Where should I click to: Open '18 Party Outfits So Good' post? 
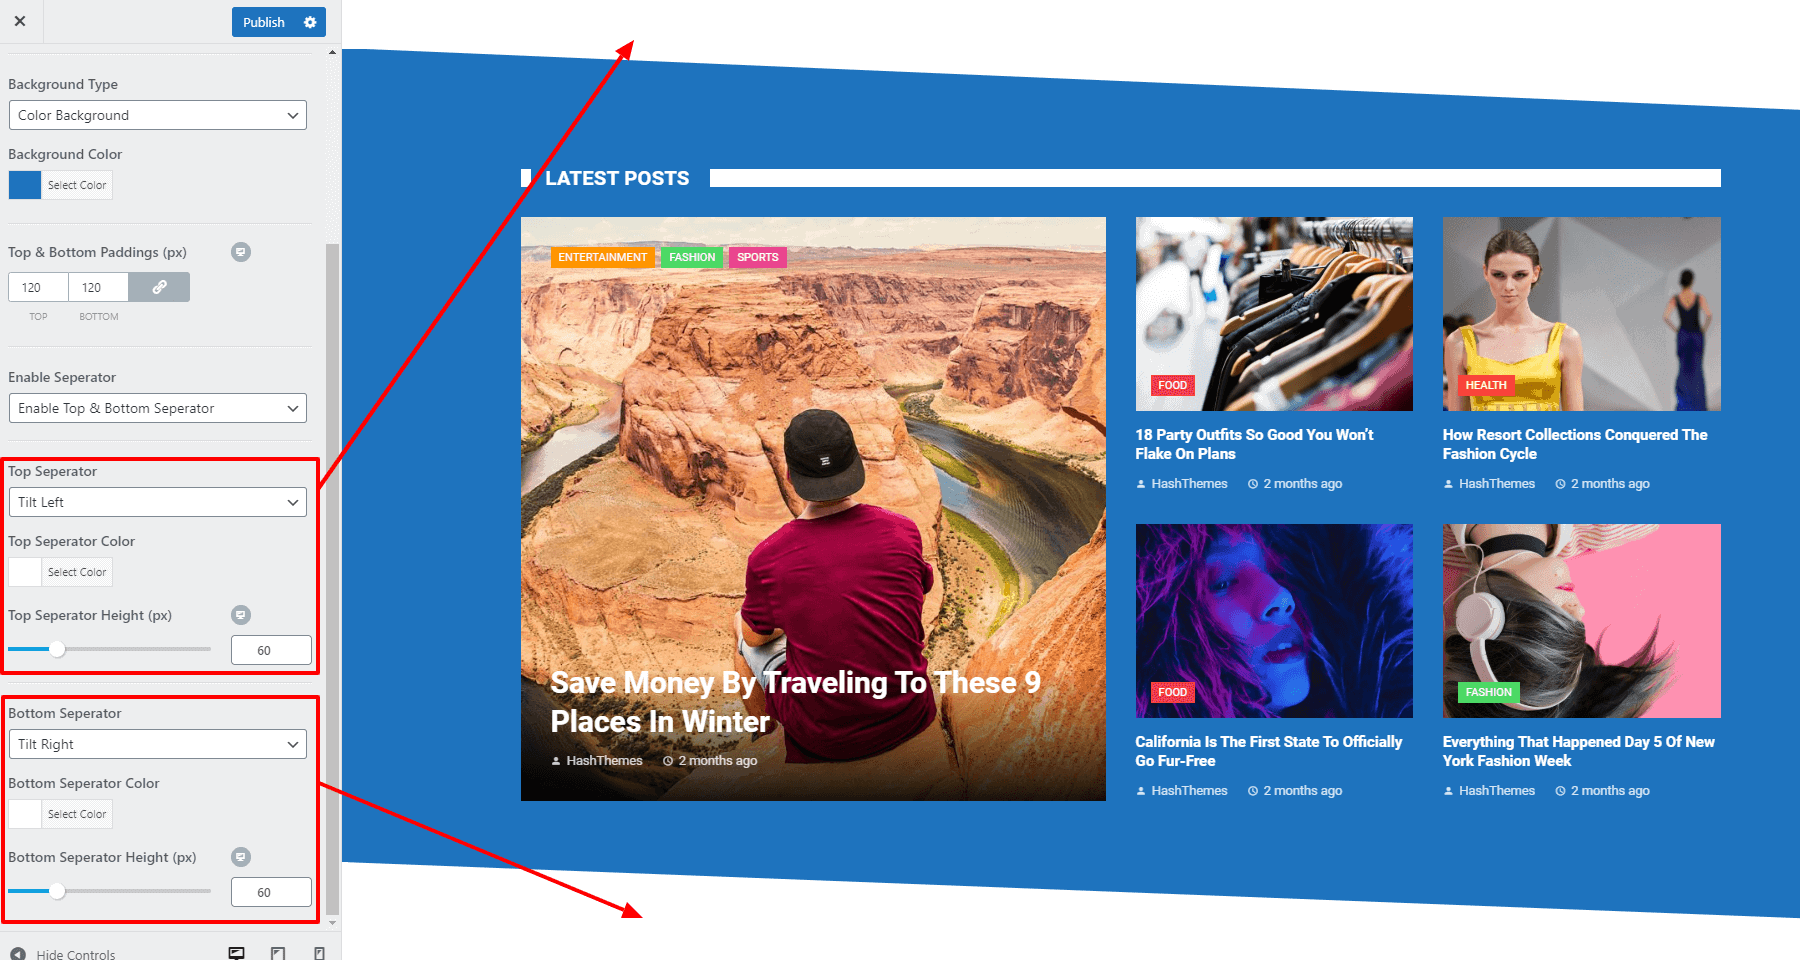(x=1254, y=444)
